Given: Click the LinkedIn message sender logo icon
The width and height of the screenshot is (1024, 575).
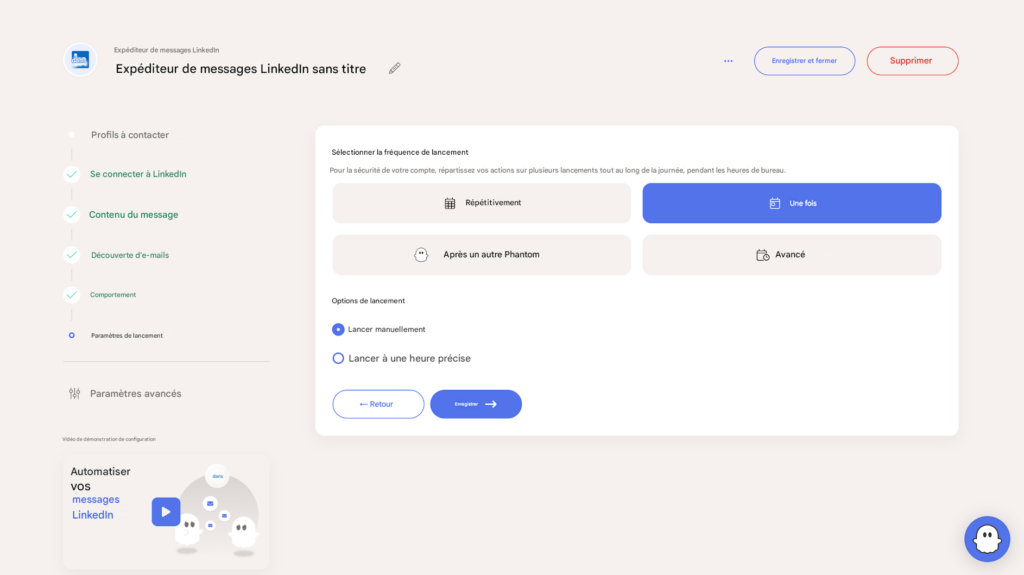Looking at the screenshot, I should (x=80, y=60).
